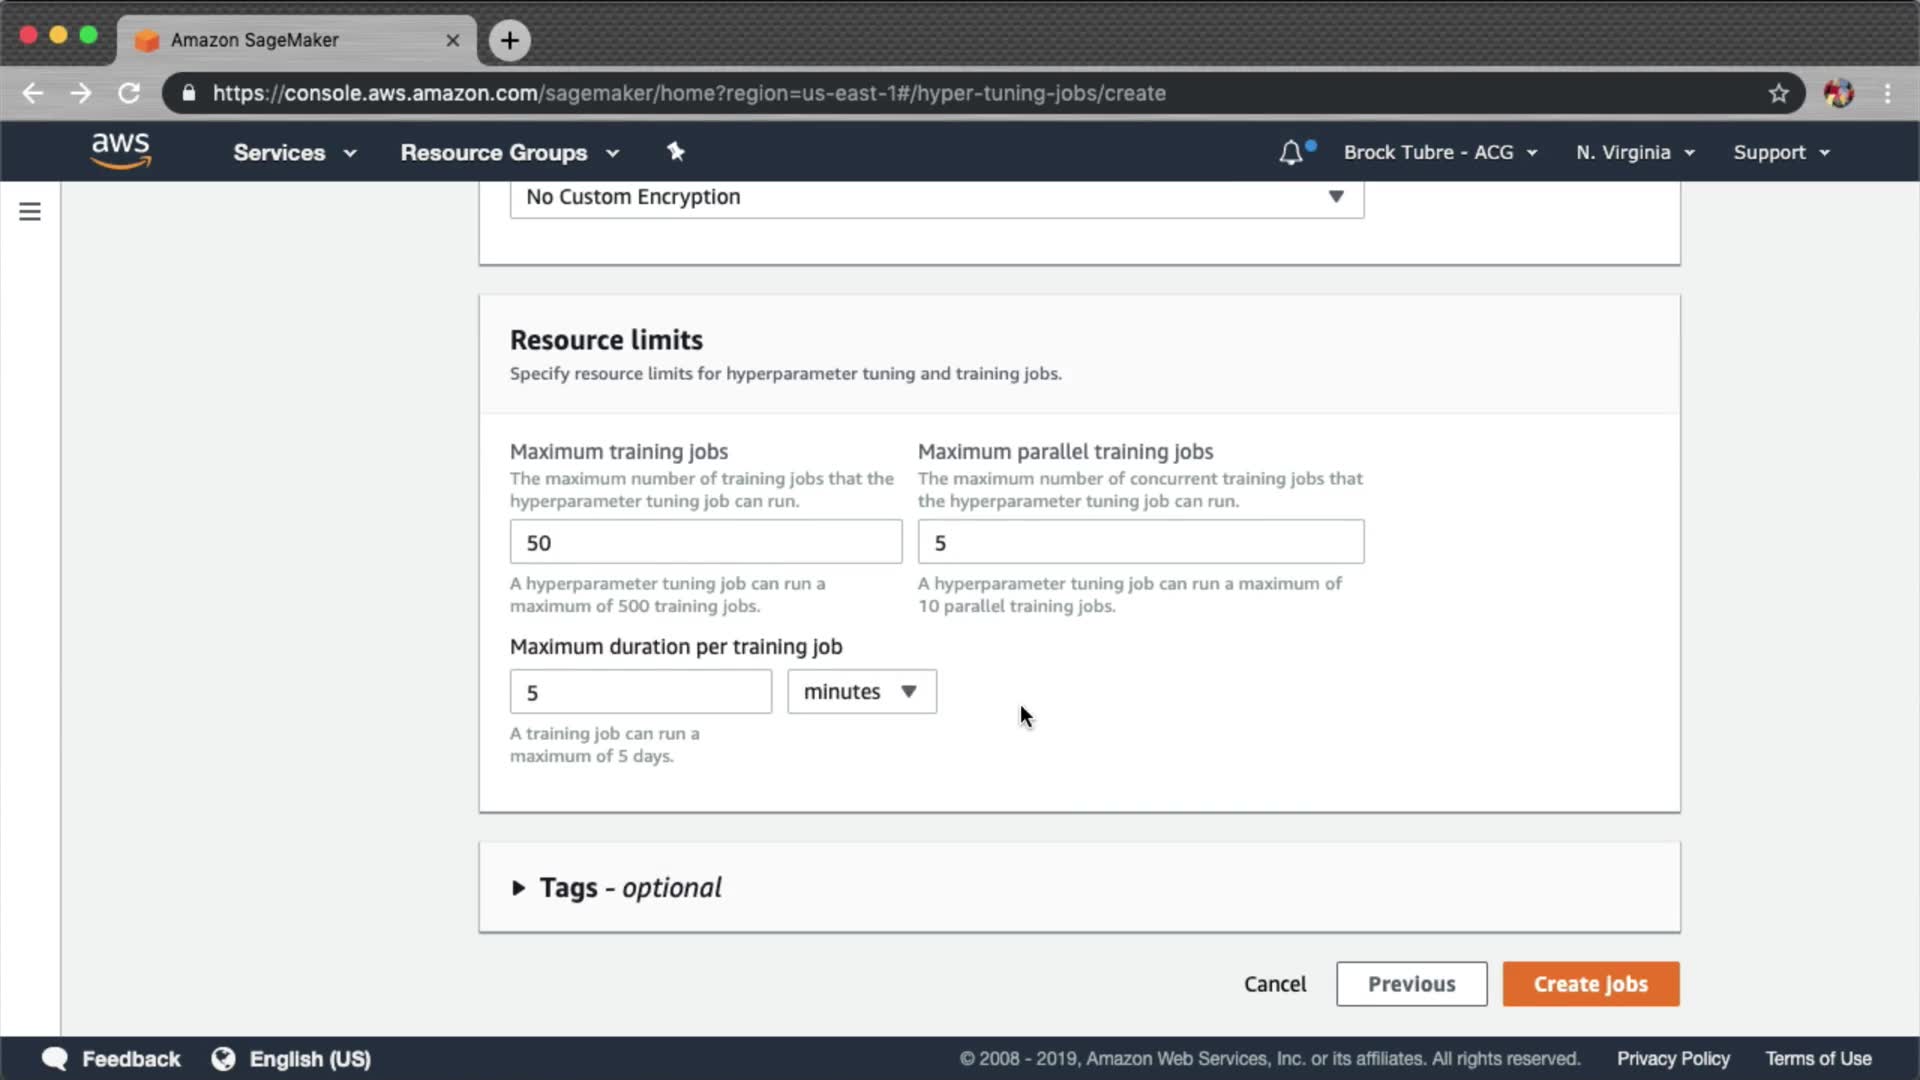Click the Create jobs button
The image size is (1920, 1080).
tap(1590, 984)
